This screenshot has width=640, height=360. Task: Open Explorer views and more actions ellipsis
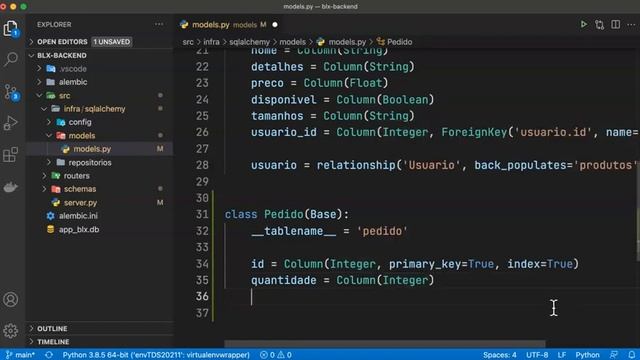pyautogui.click(x=159, y=24)
